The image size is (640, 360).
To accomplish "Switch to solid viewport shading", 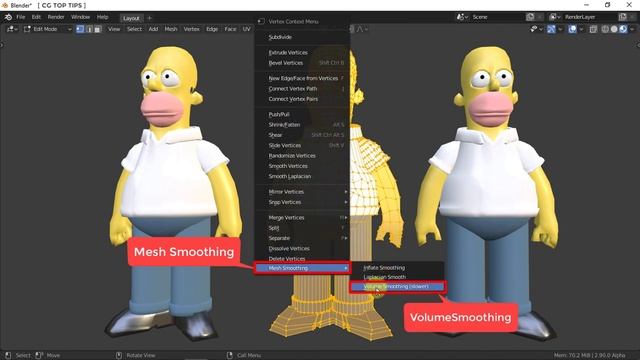I will [614, 29].
